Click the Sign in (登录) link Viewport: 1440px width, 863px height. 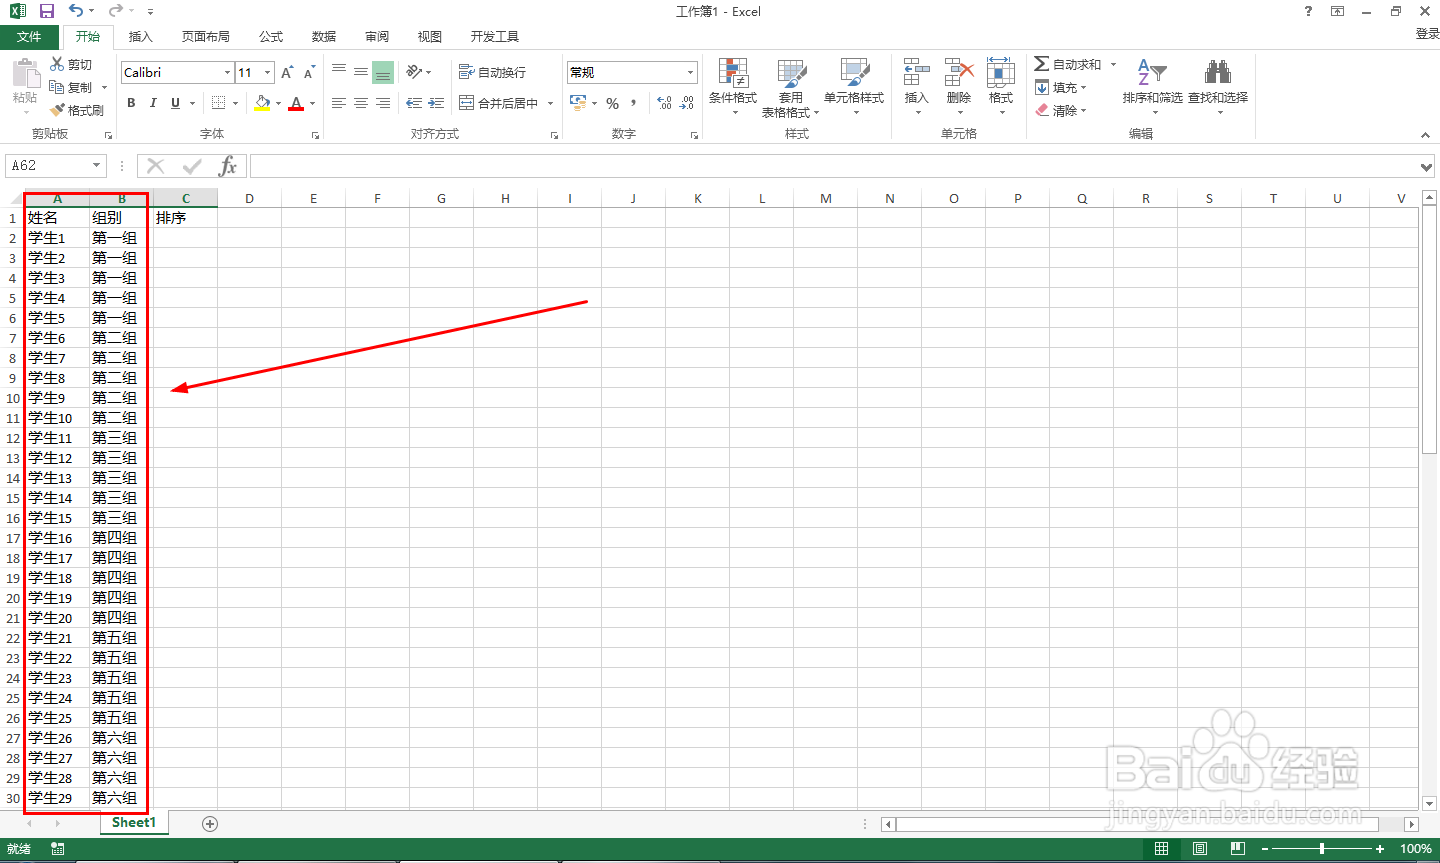[x=1427, y=34]
